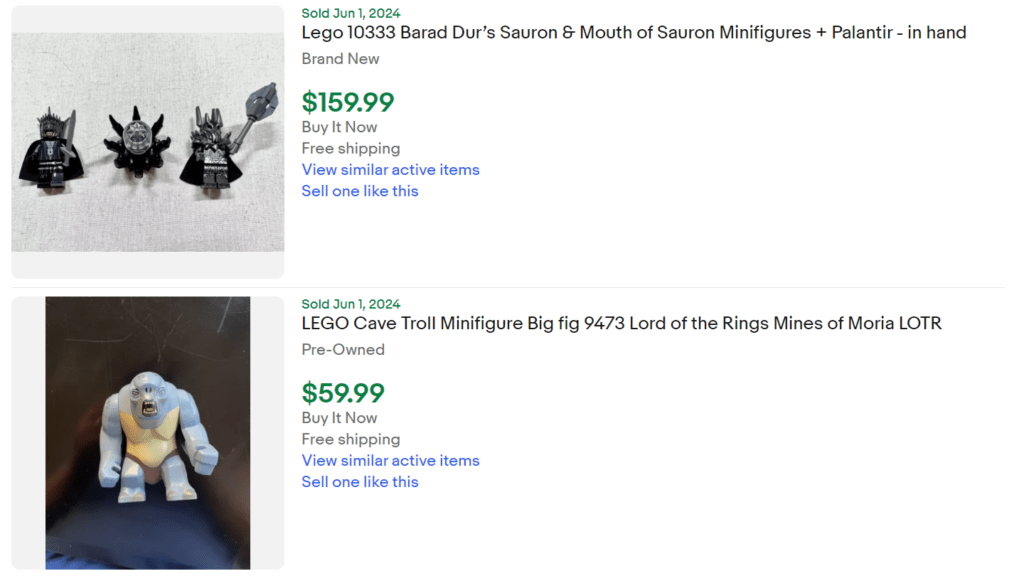Image resolution: width=1024 pixels, height=576 pixels.
Task: Click the Sold Jun 1, 2024 label on the Sauron listing
Action: (351, 13)
